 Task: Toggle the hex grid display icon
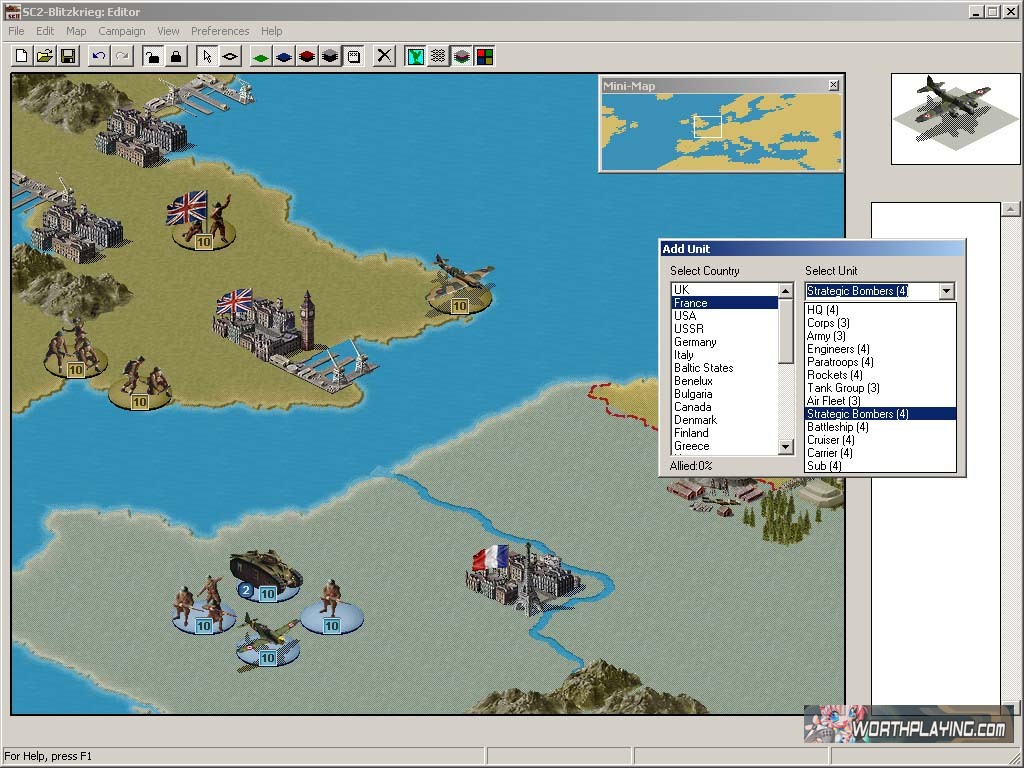438,56
